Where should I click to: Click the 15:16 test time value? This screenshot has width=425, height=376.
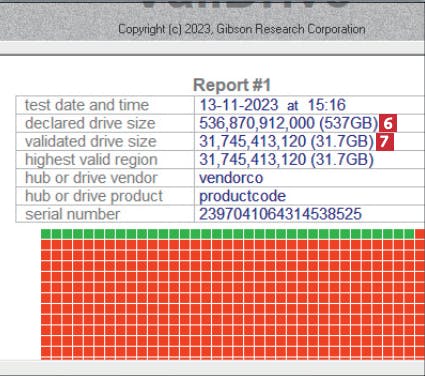pos(326,105)
